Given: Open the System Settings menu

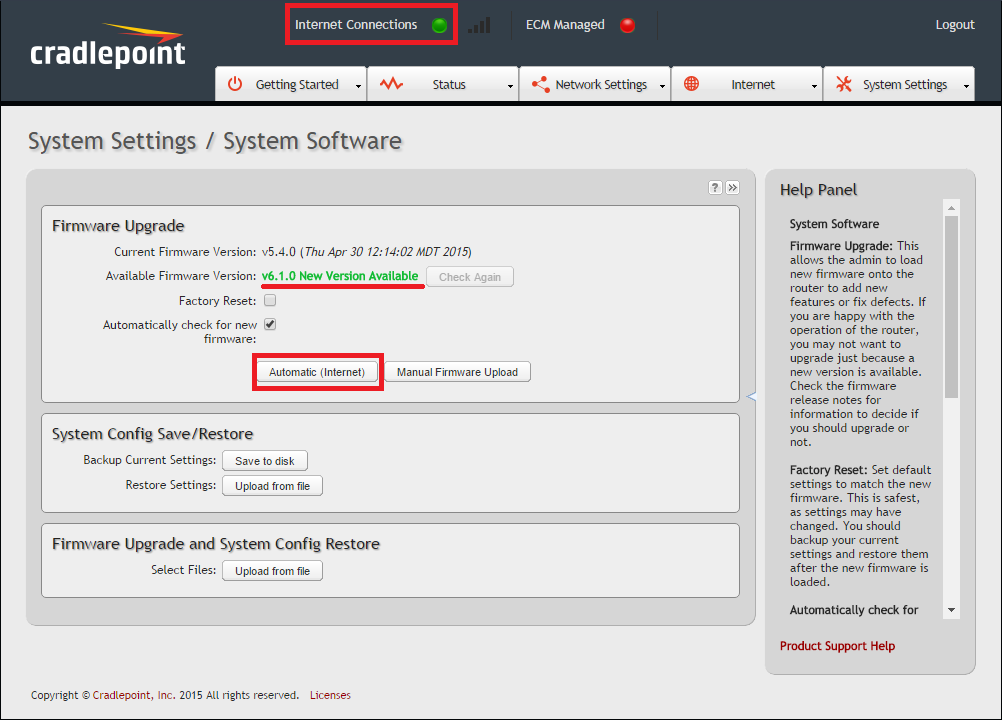Looking at the screenshot, I should (899, 84).
